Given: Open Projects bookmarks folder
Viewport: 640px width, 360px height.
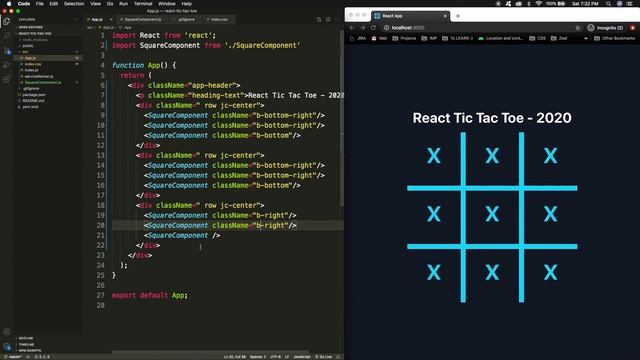Looking at the screenshot, I should [404, 38].
